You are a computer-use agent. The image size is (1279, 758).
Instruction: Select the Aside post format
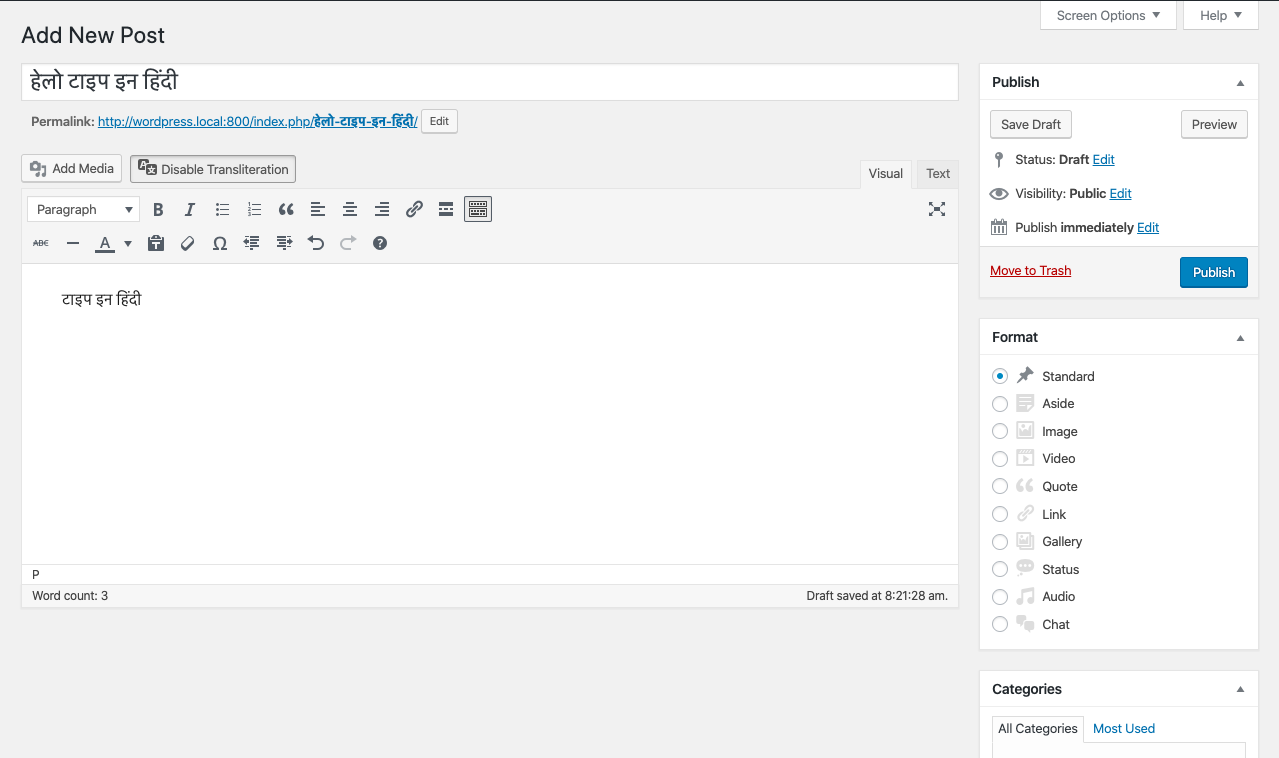tap(1000, 404)
